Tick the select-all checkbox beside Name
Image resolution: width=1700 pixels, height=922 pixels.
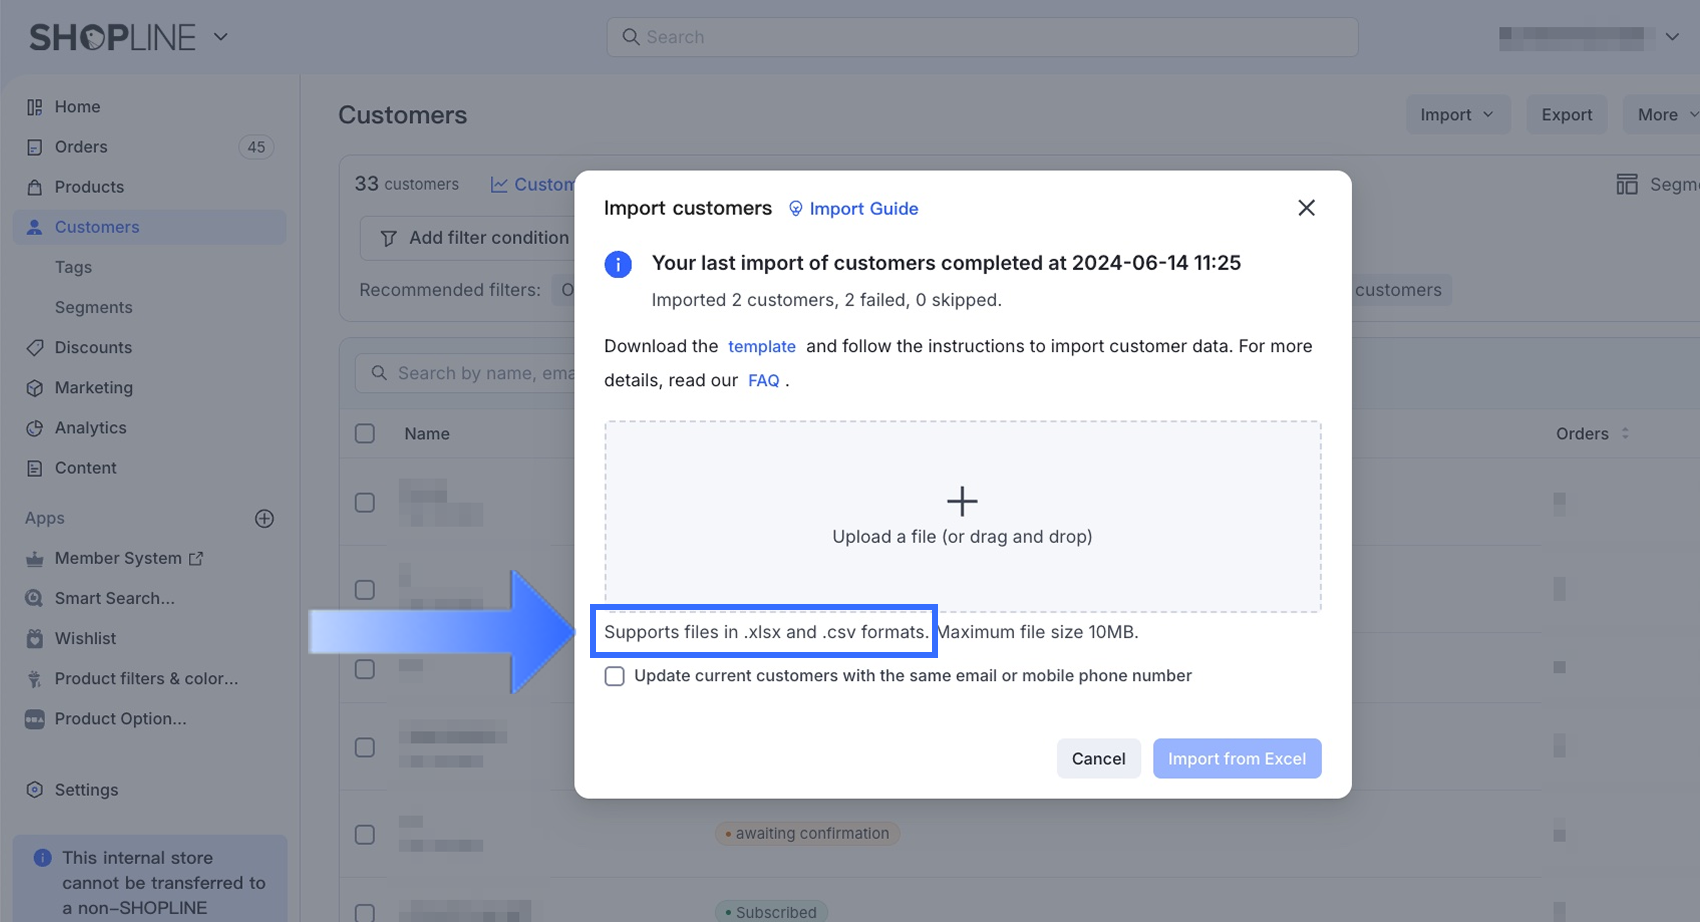(x=365, y=434)
